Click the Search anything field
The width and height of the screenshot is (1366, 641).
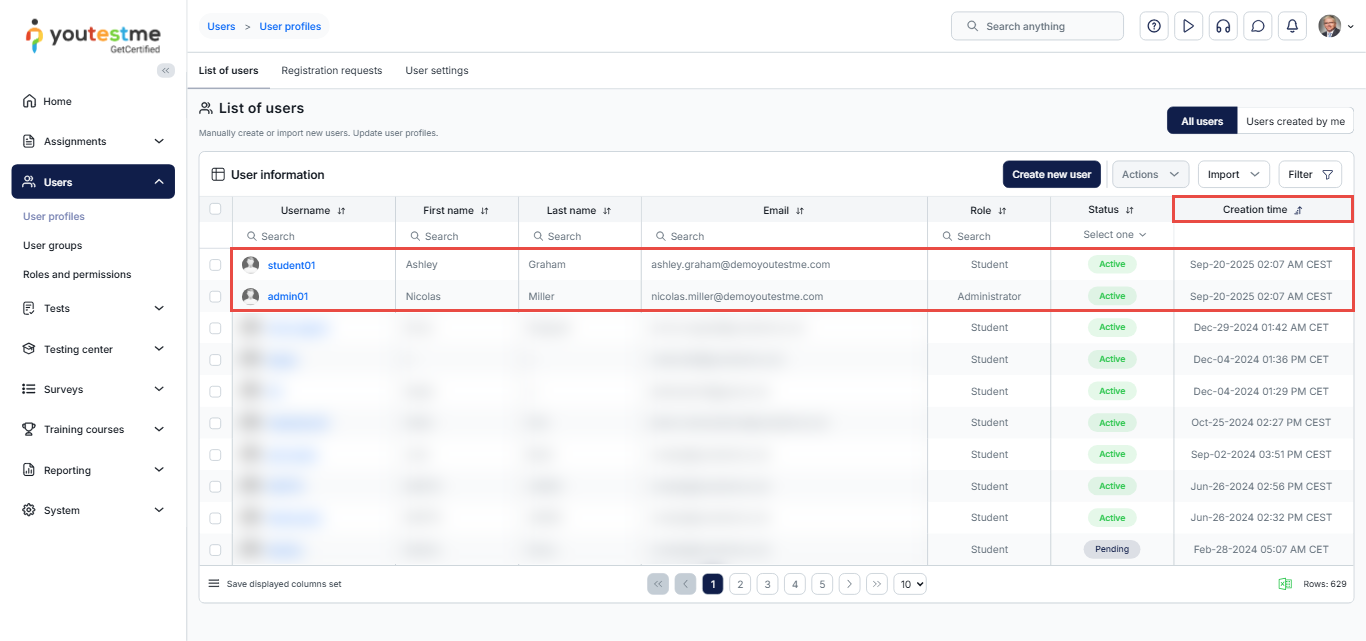pyautogui.click(x=1037, y=26)
